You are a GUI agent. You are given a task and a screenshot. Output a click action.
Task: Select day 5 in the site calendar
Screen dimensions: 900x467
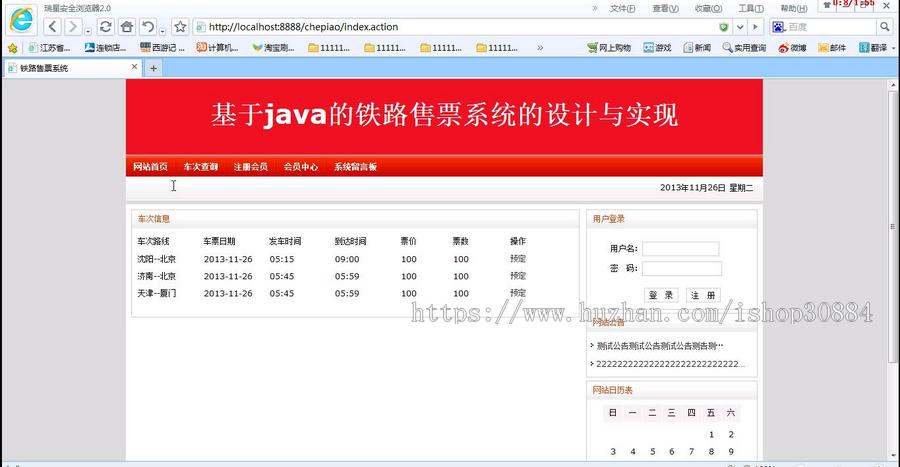click(653, 452)
